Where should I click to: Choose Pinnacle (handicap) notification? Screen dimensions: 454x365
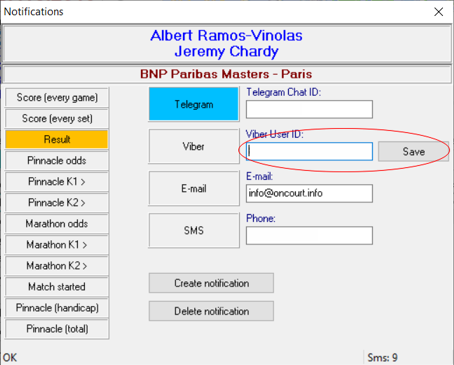click(57, 308)
